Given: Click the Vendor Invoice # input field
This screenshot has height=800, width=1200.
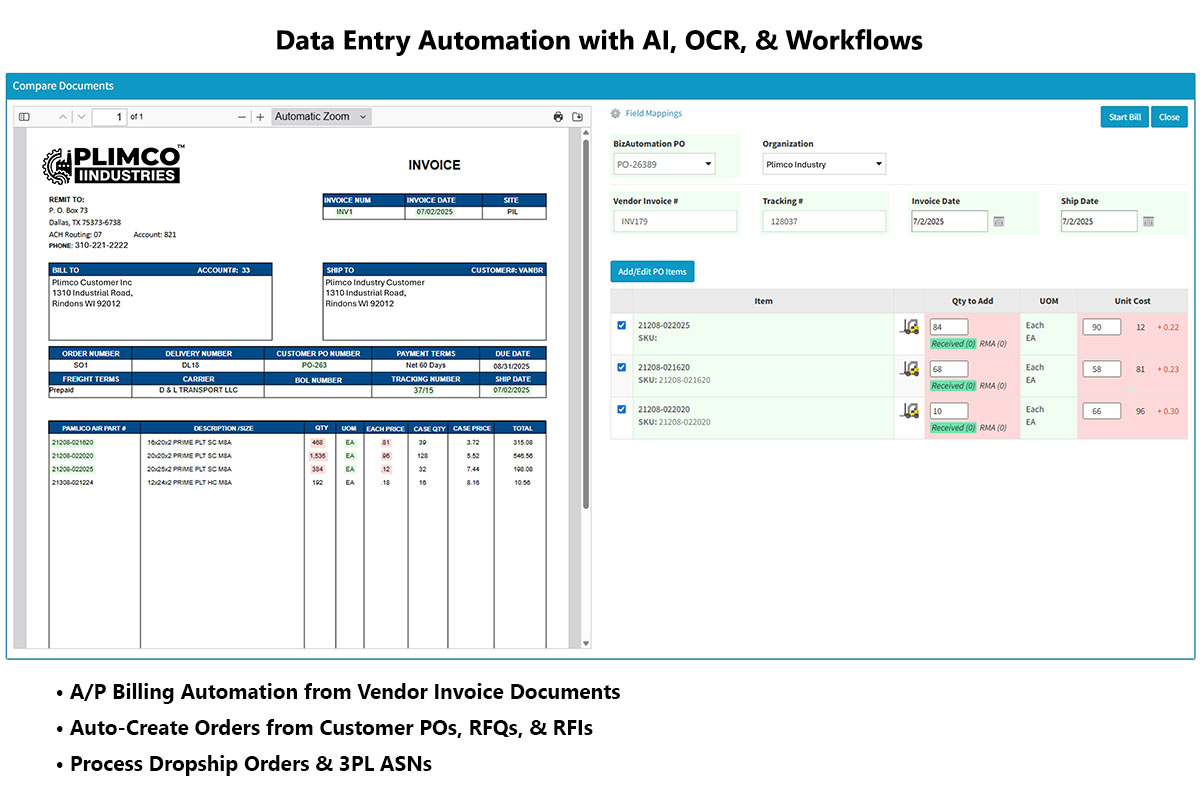Looking at the screenshot, I should (x=675, y=221).
